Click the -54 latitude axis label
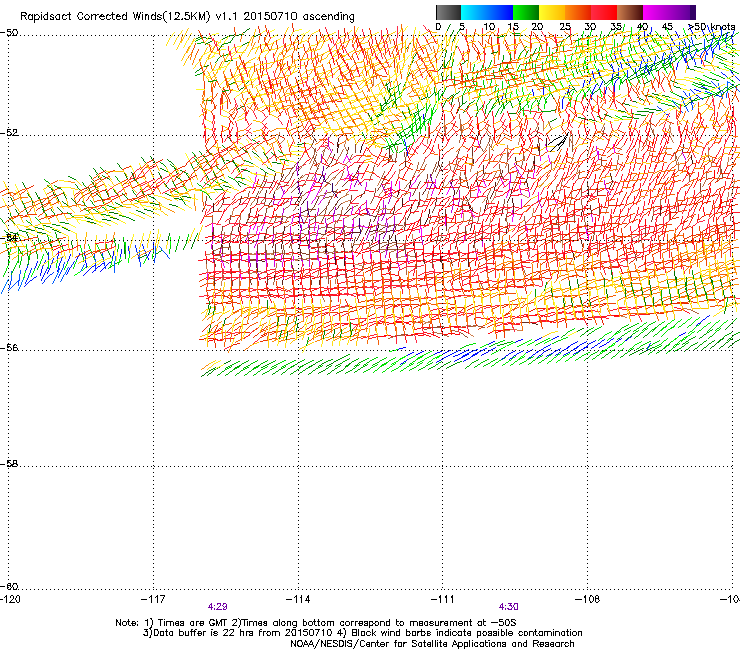740x650 pixels. (9, 237)
